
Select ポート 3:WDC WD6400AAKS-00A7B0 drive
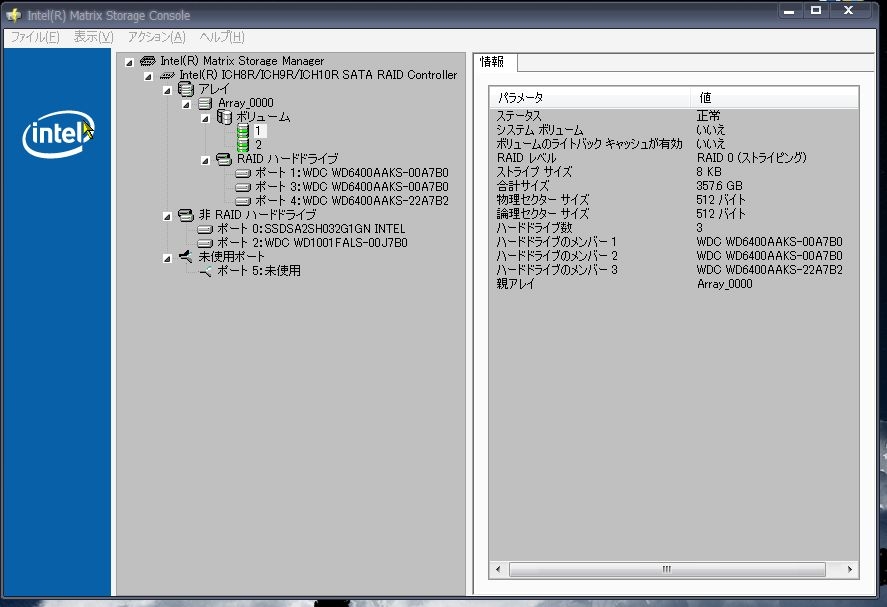[351, 187]
